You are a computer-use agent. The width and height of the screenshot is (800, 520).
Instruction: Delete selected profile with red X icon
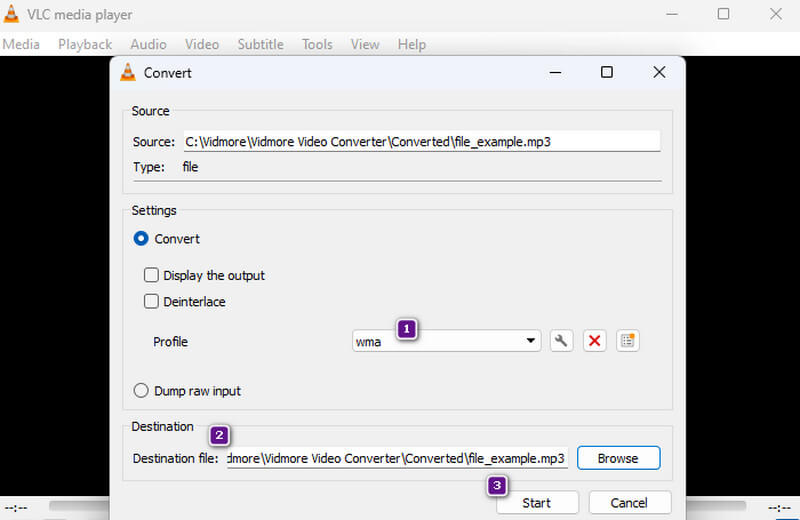[594, 341]
